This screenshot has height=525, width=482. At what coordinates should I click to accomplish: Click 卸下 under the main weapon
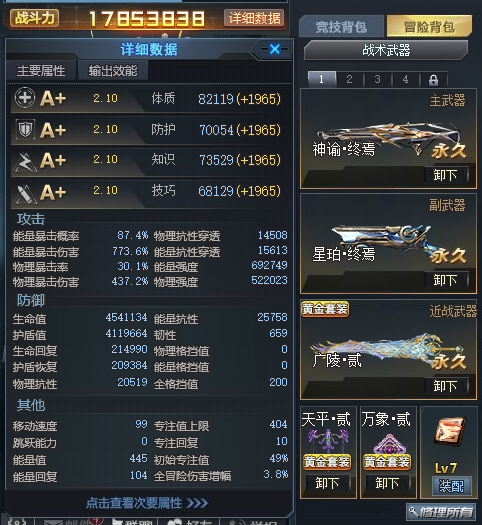tap(446, 175)
